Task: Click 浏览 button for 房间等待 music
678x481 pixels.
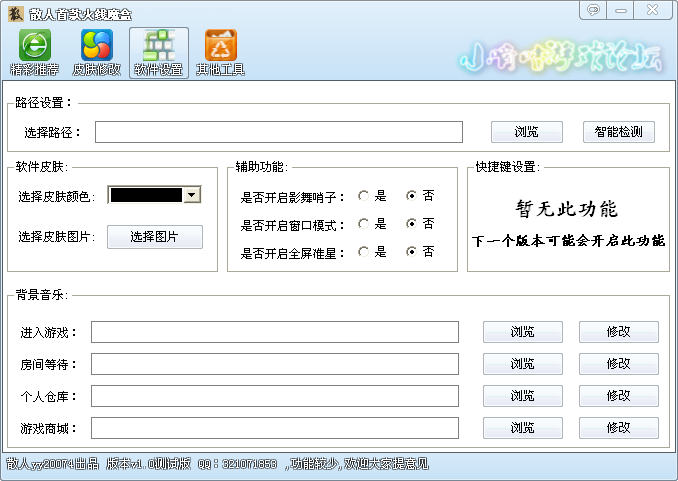Action: 523,364
